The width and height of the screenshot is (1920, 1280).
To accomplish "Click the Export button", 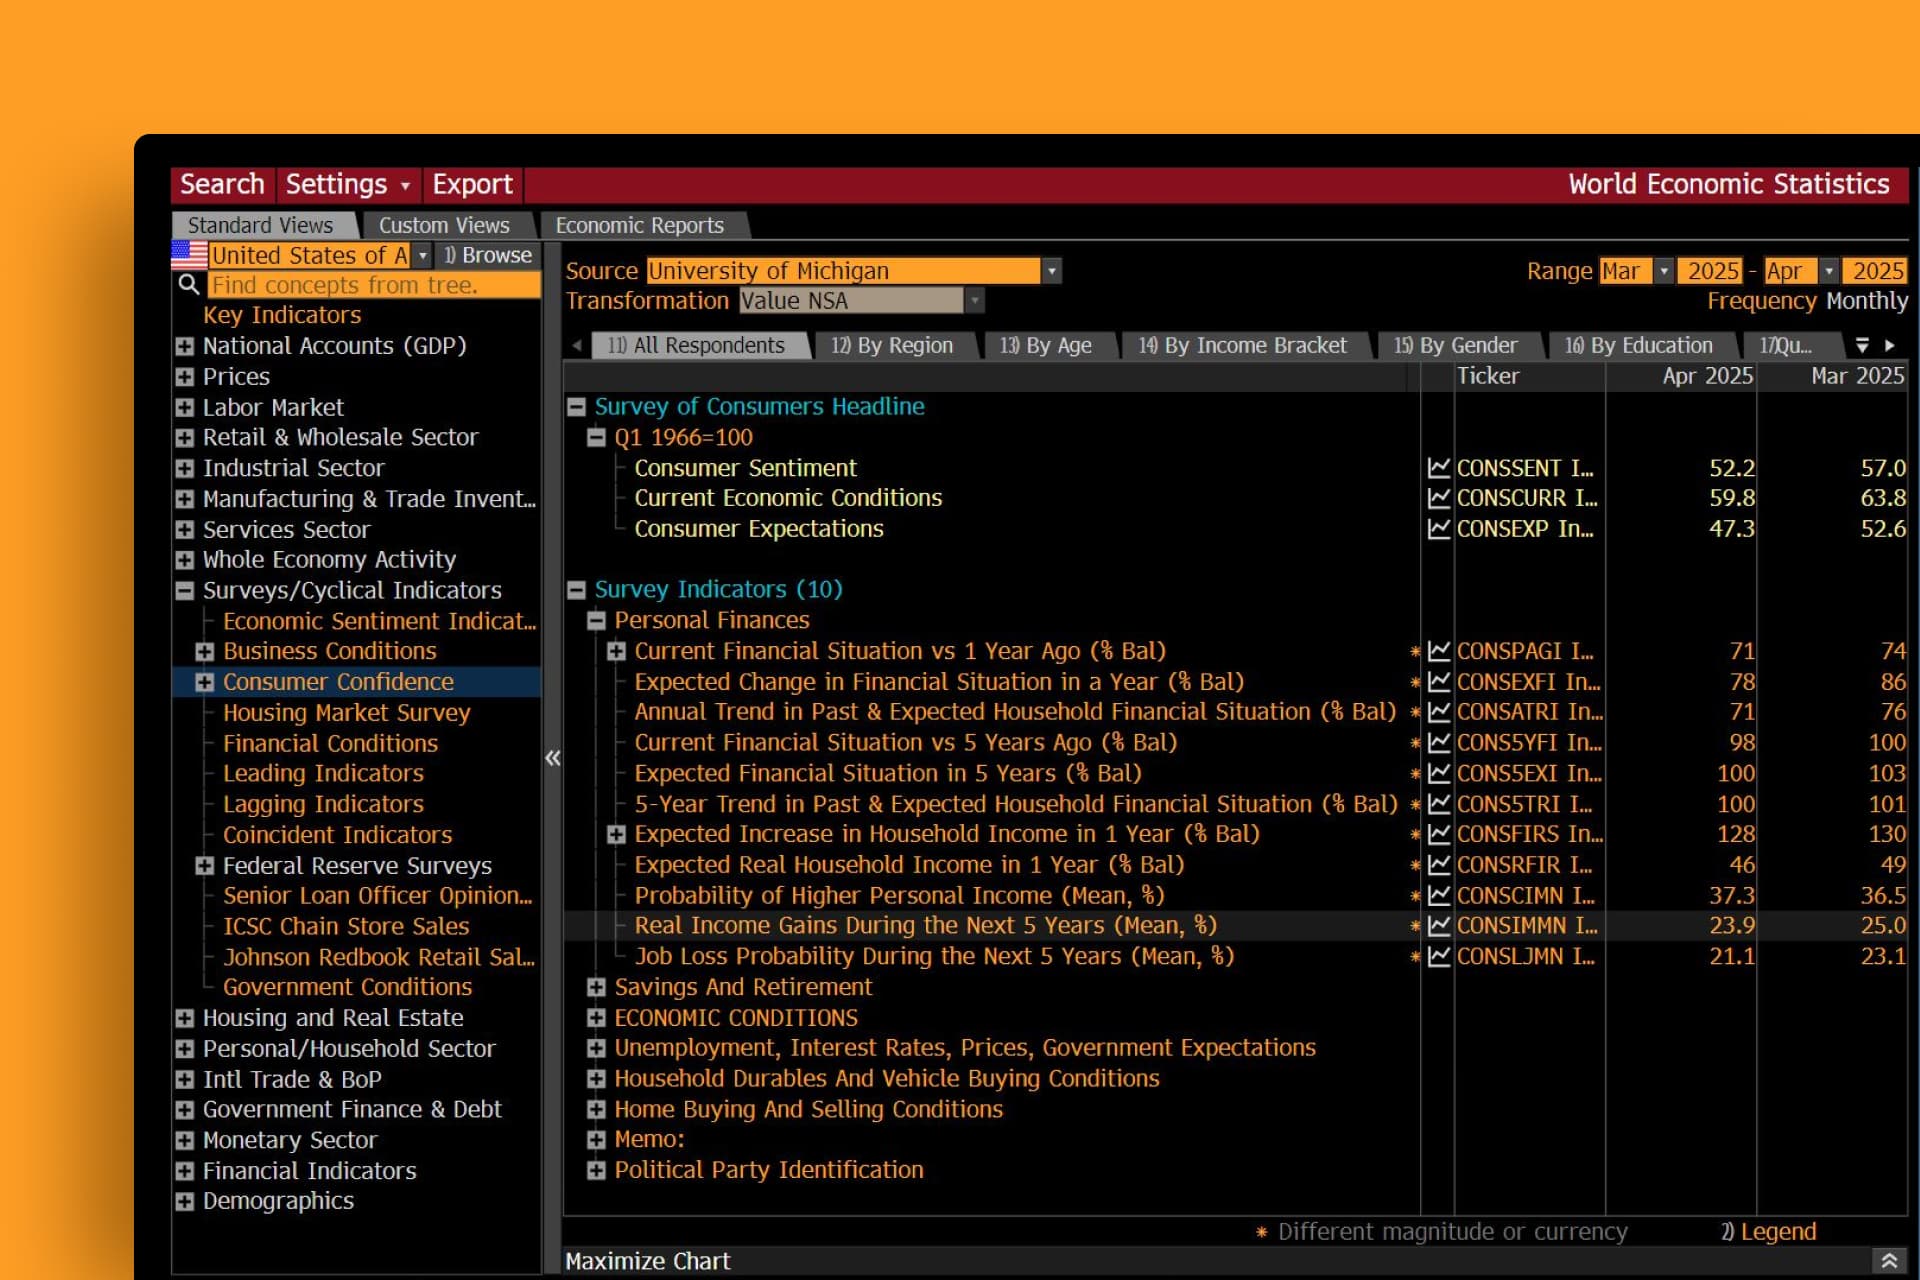I will (472, 185).
